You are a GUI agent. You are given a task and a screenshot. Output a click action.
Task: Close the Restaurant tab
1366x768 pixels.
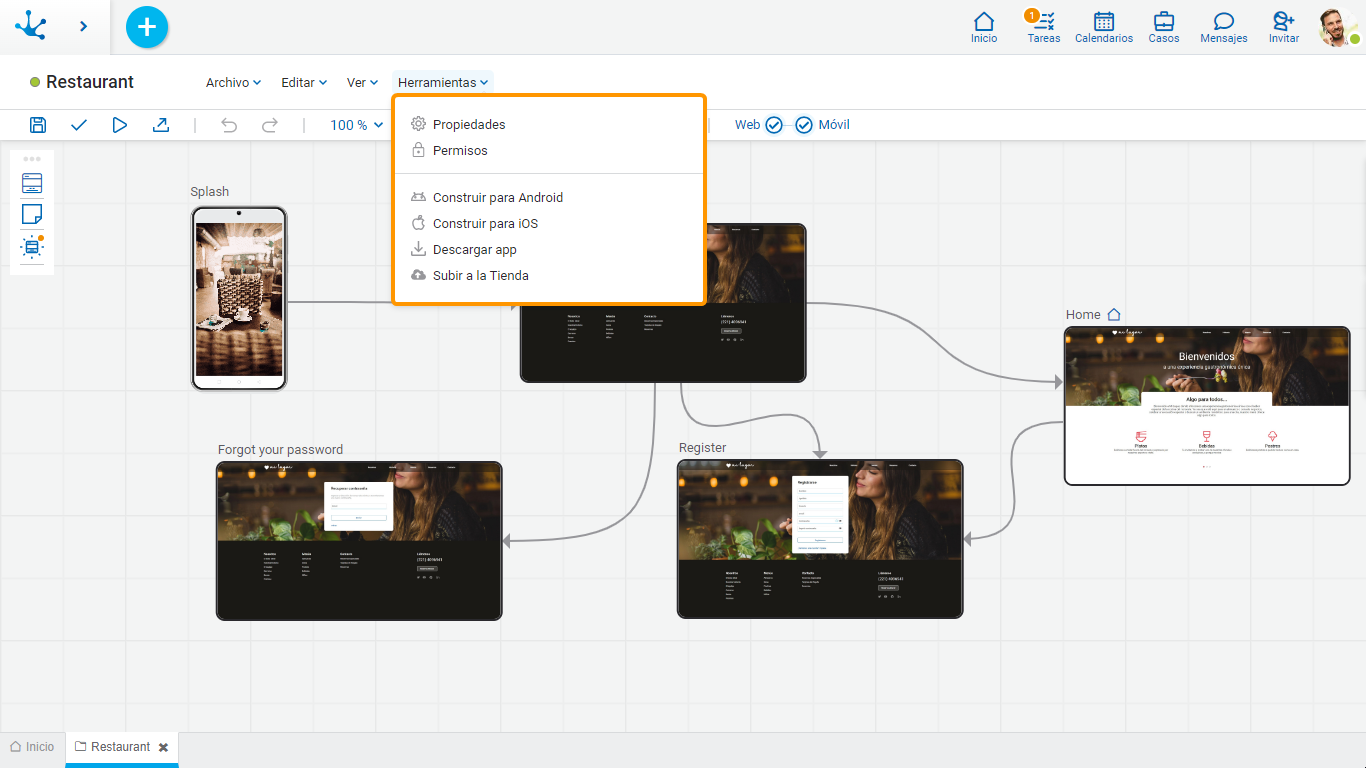[x=163, y=747]
